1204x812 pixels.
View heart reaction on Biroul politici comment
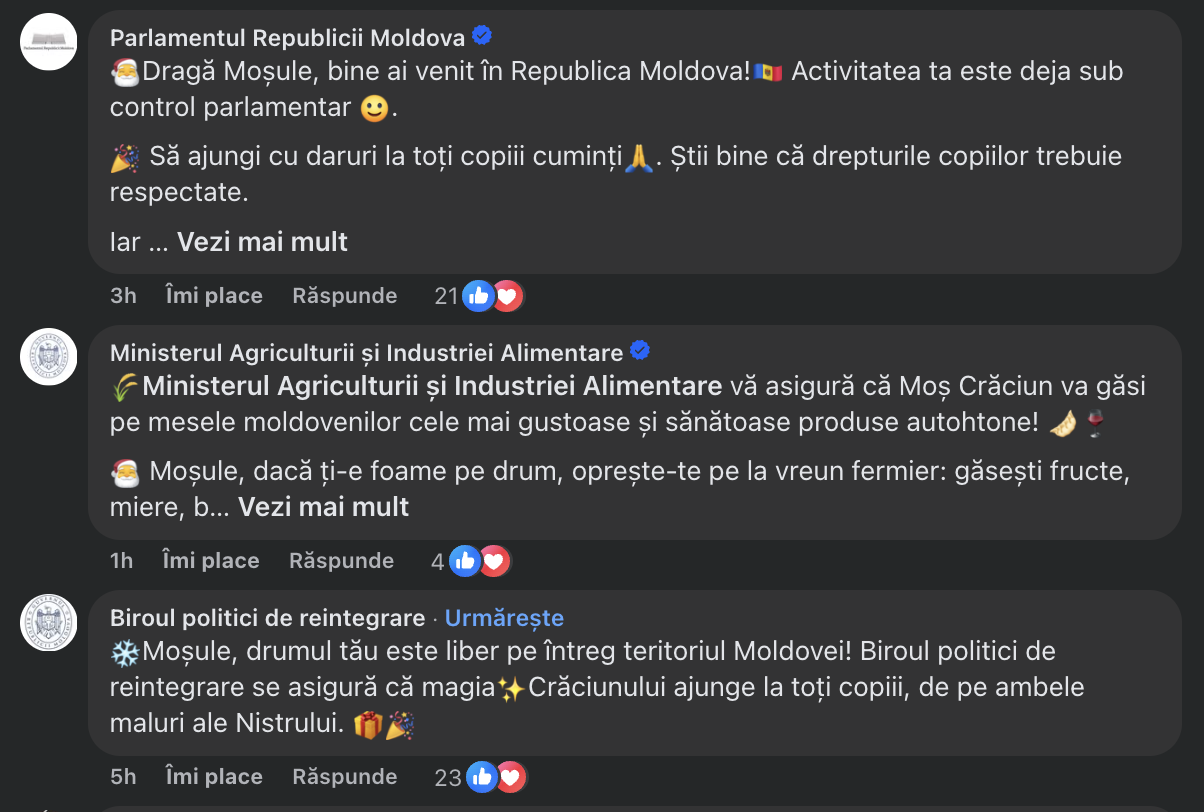(509, 777)
